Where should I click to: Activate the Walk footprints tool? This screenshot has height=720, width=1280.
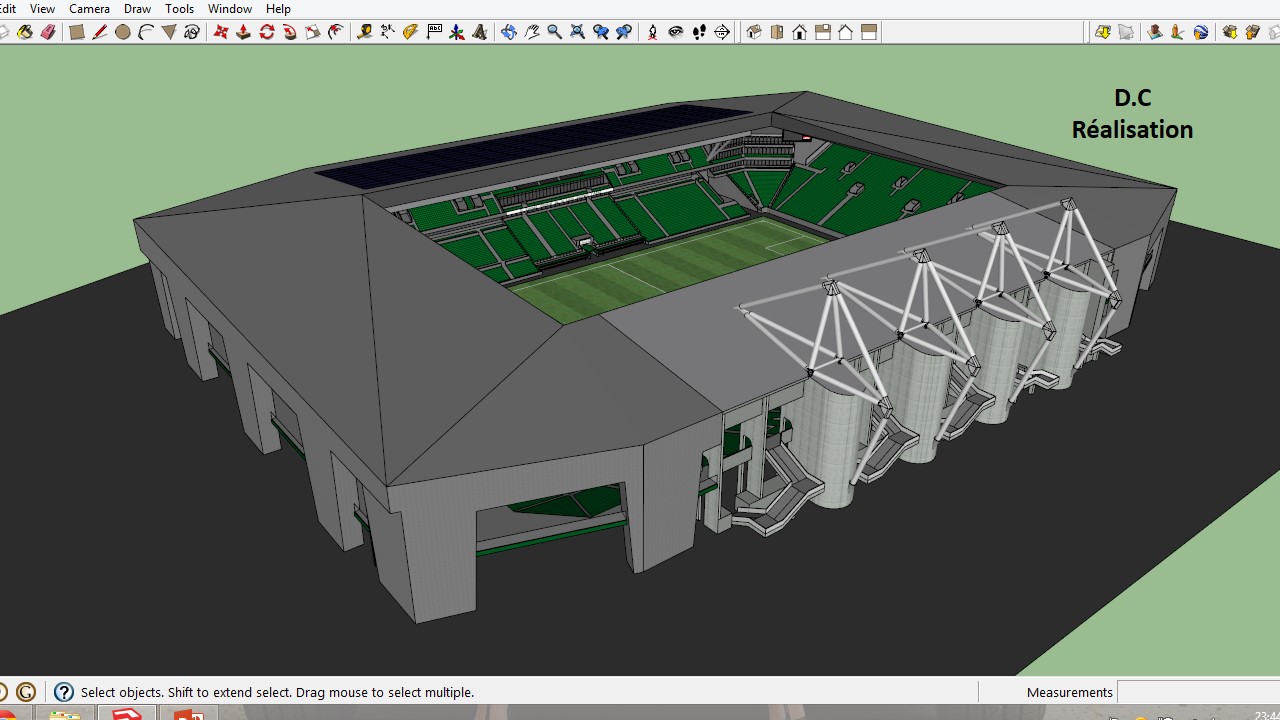699,32
